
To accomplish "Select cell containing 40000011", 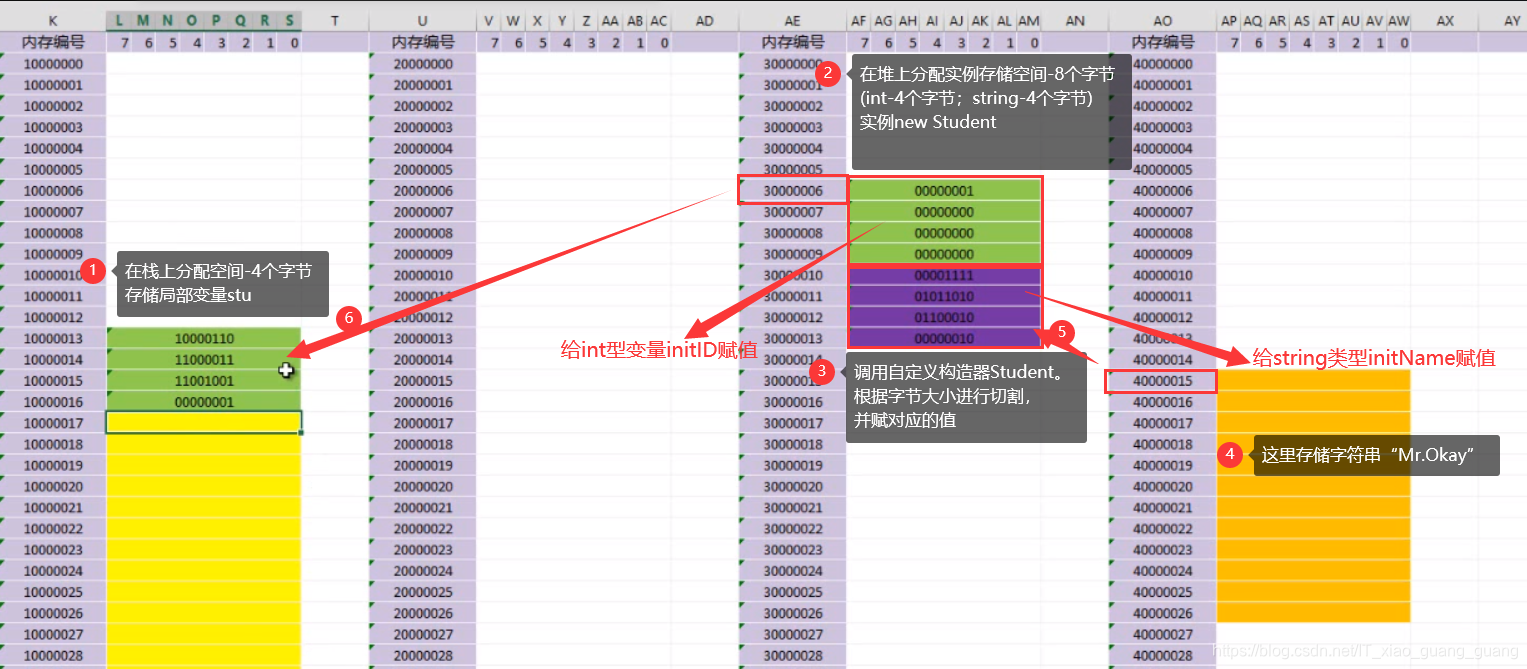I will (1162, 296).
